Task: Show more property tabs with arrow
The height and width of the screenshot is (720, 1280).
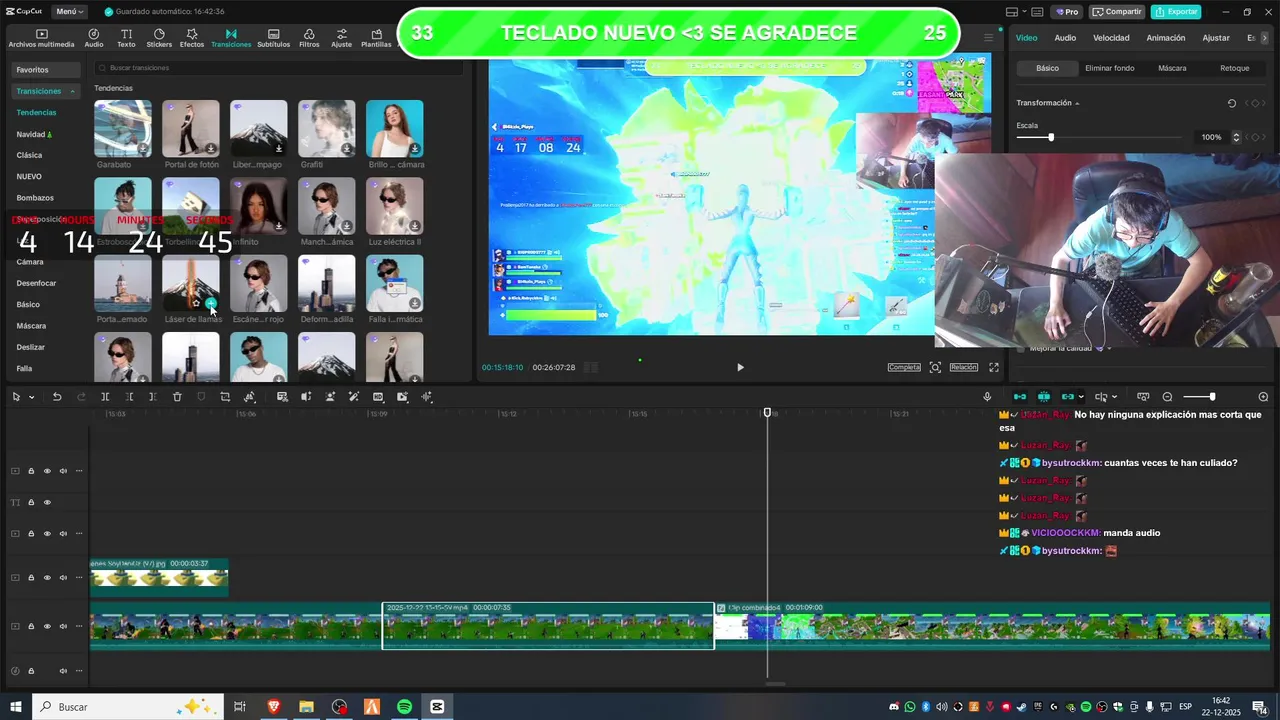Action: [1267, 38]
